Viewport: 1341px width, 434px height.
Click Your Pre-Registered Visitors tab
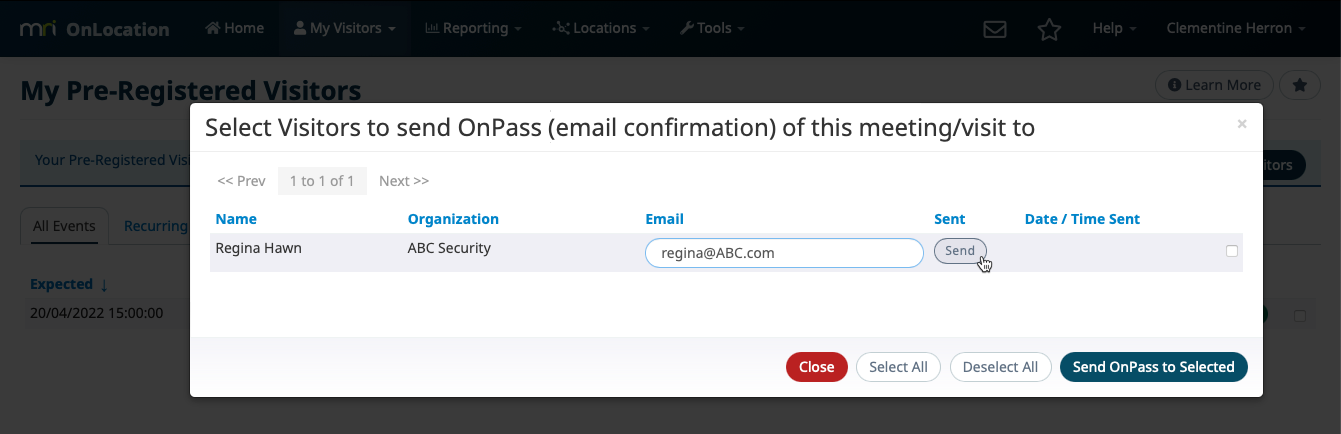coord(114,160)
